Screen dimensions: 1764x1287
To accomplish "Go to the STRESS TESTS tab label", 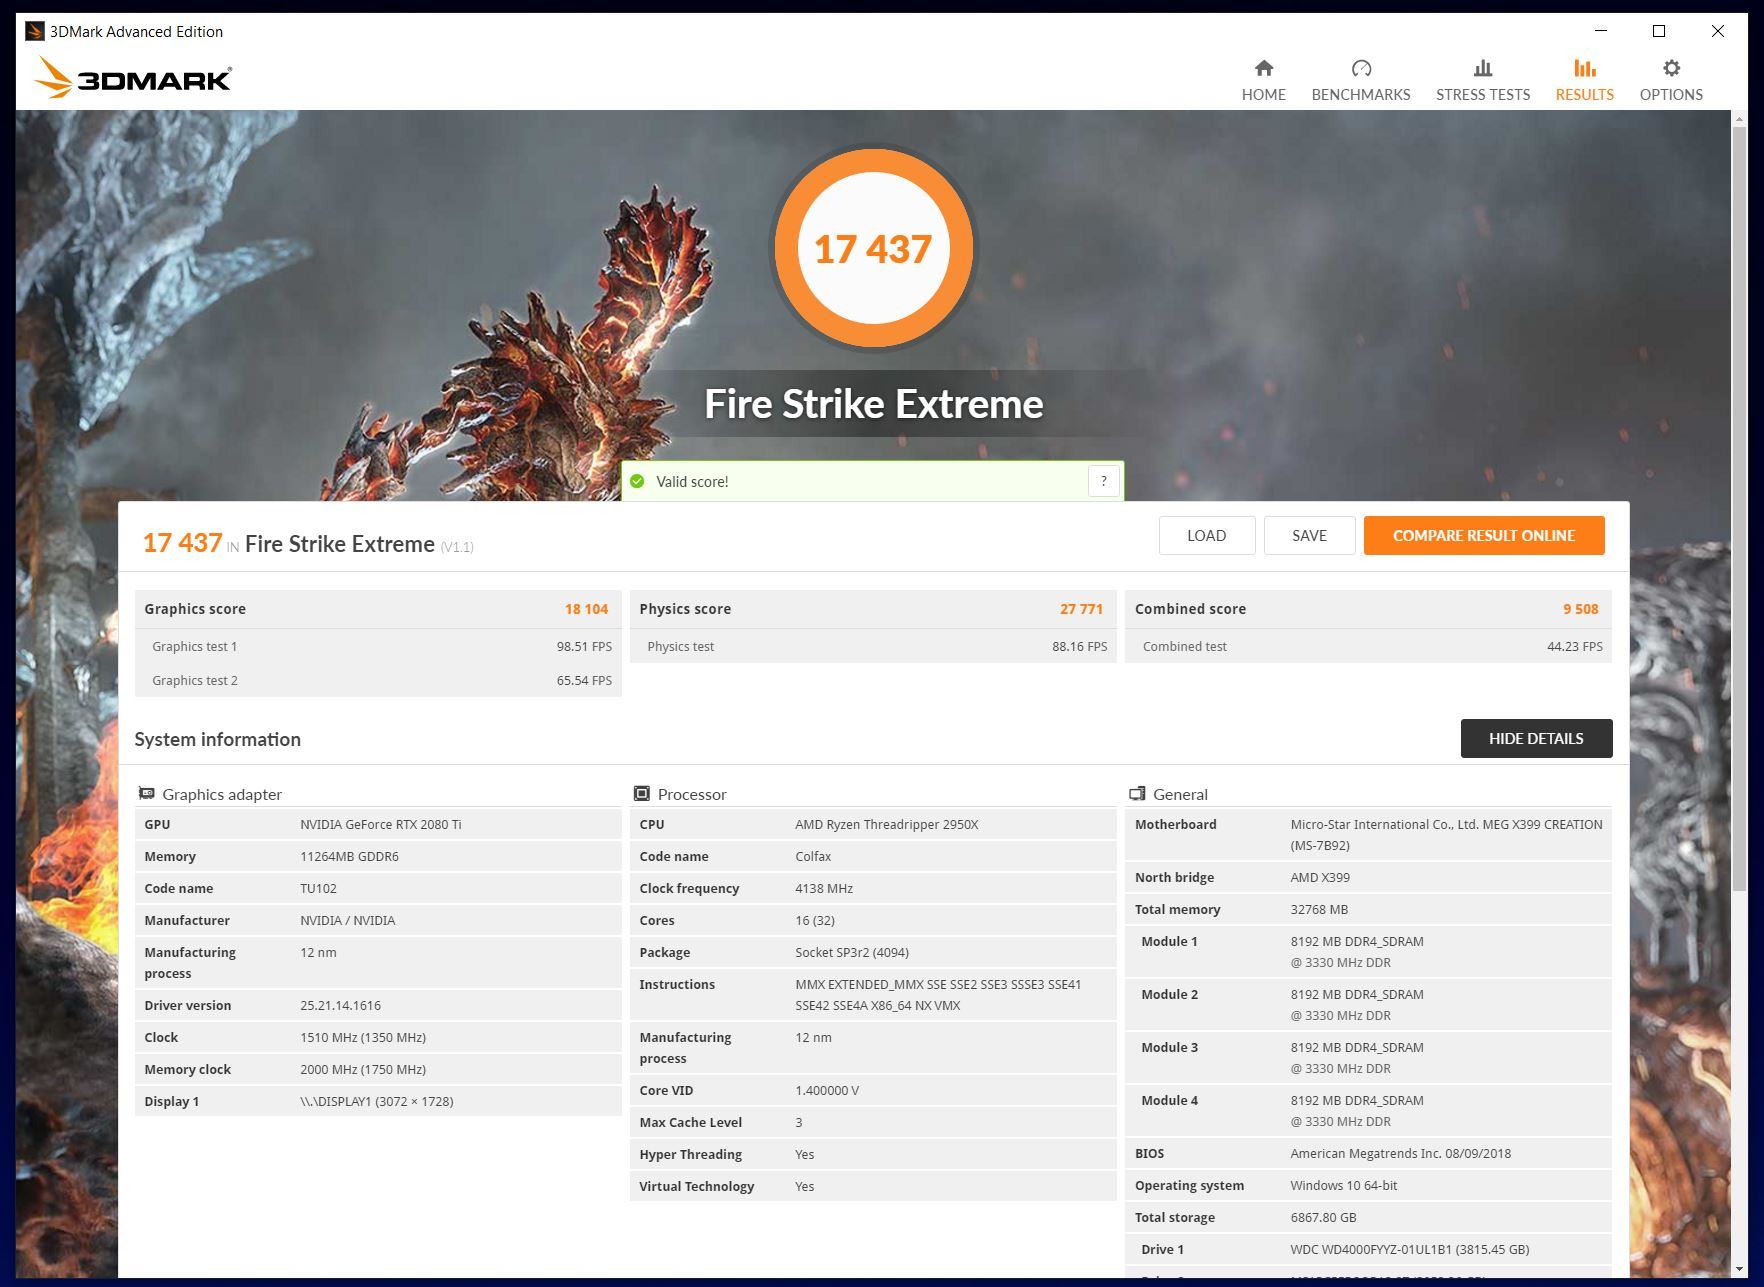I will (1483, 94).
